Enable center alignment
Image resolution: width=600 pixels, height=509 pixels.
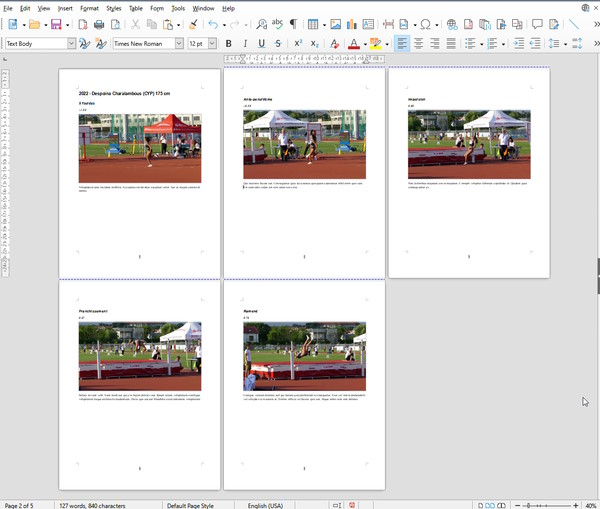(418, 44)
